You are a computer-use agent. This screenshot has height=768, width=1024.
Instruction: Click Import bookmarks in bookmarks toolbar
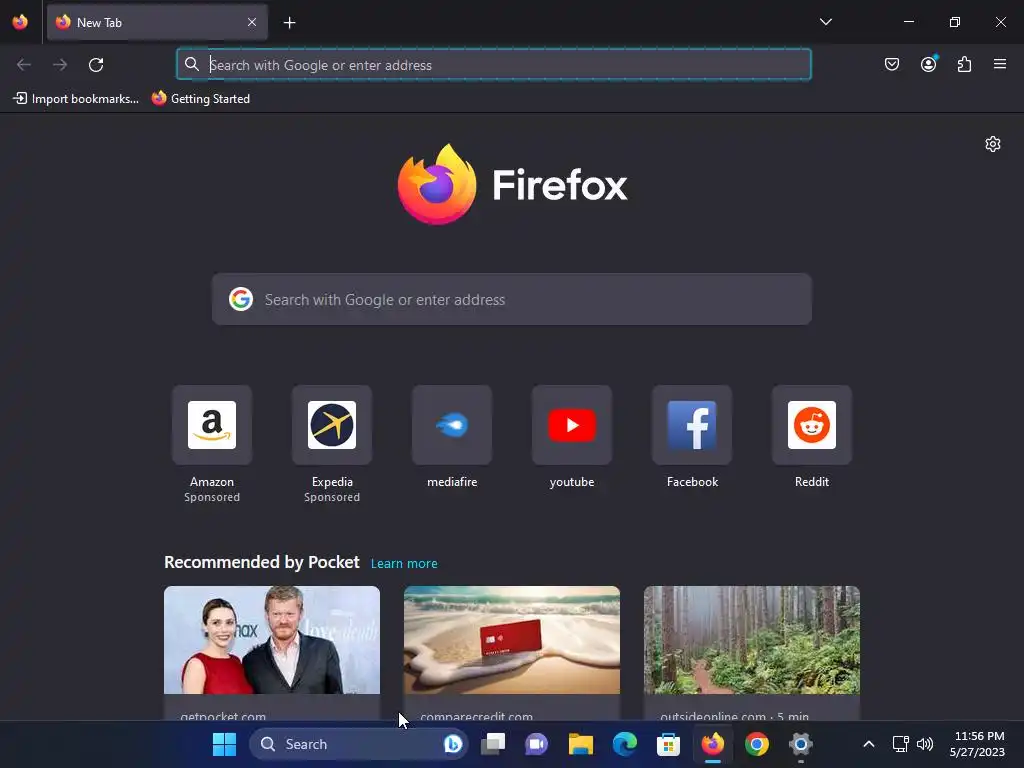[76, 99]
